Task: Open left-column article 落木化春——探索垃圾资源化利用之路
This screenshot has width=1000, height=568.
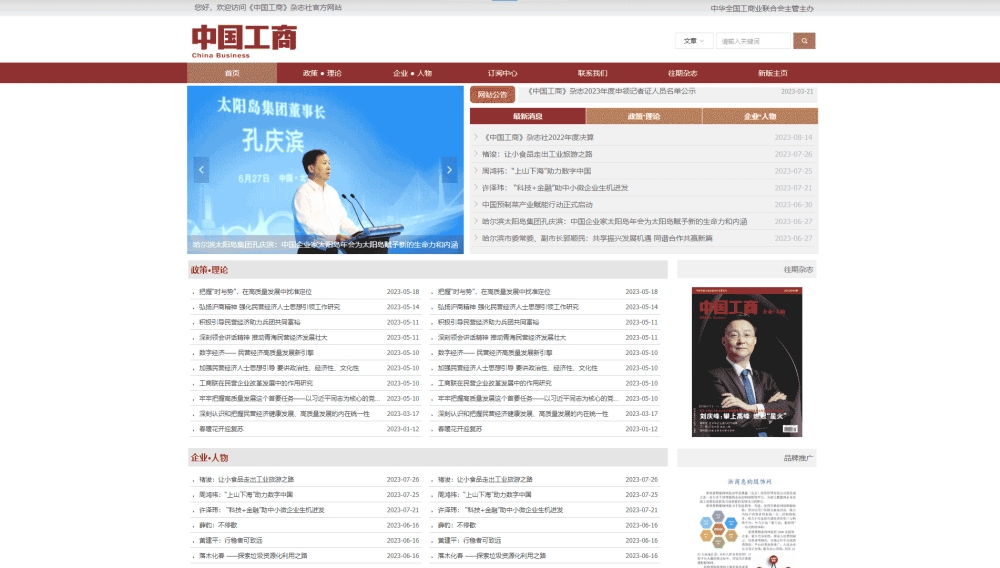Action: (253, 556)
